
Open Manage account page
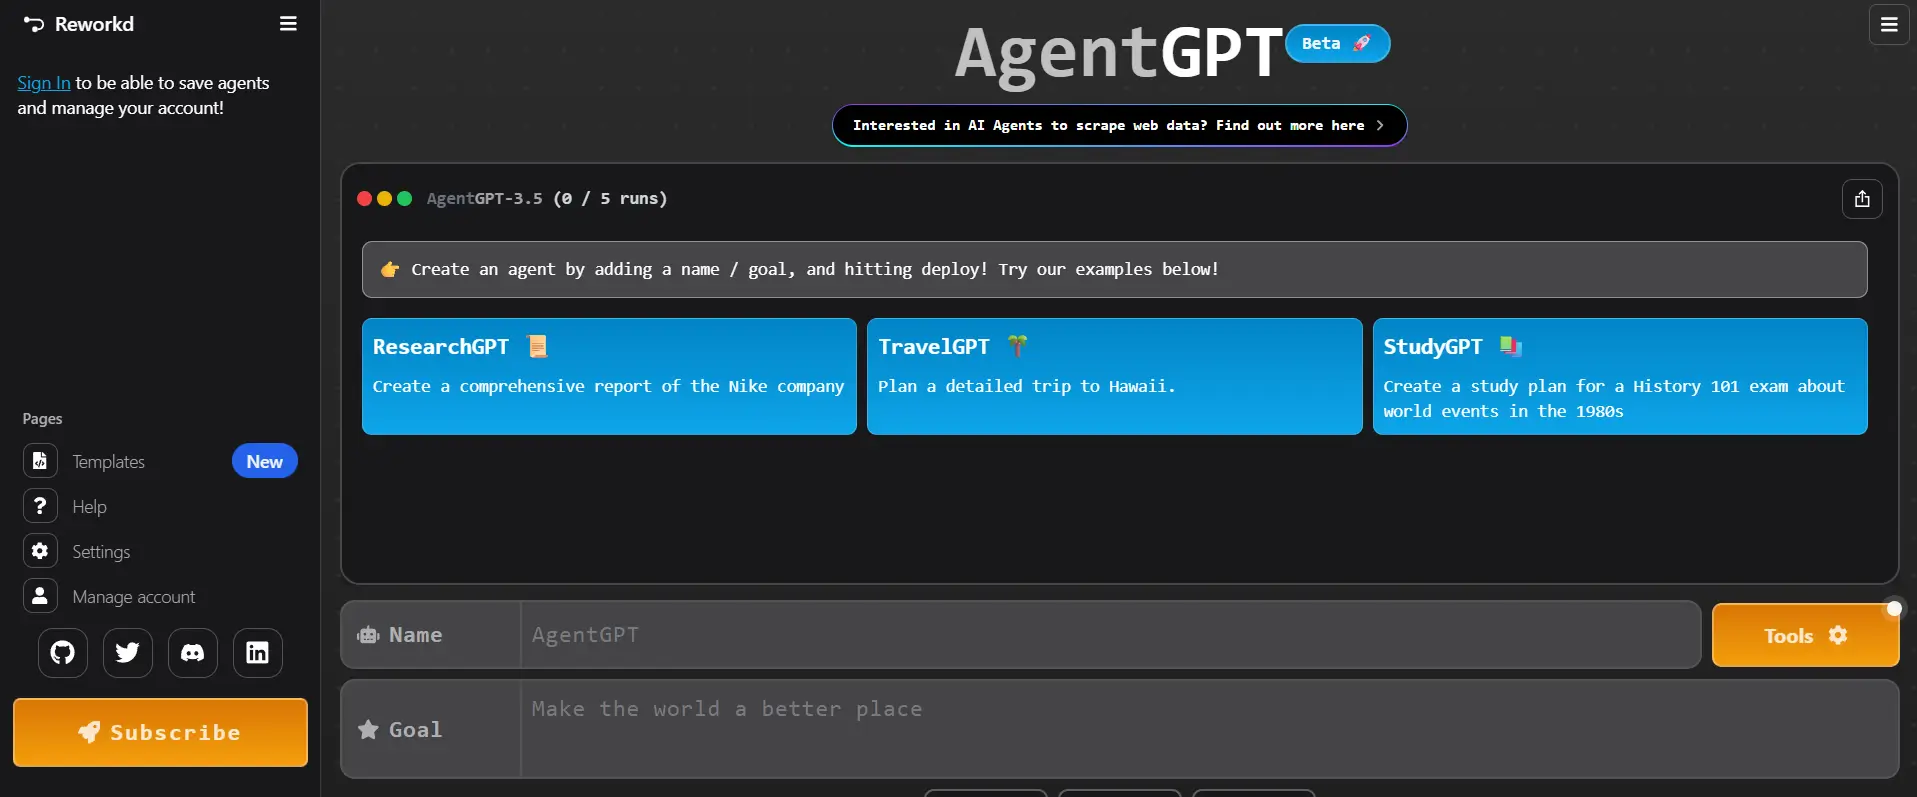point(134,597)
